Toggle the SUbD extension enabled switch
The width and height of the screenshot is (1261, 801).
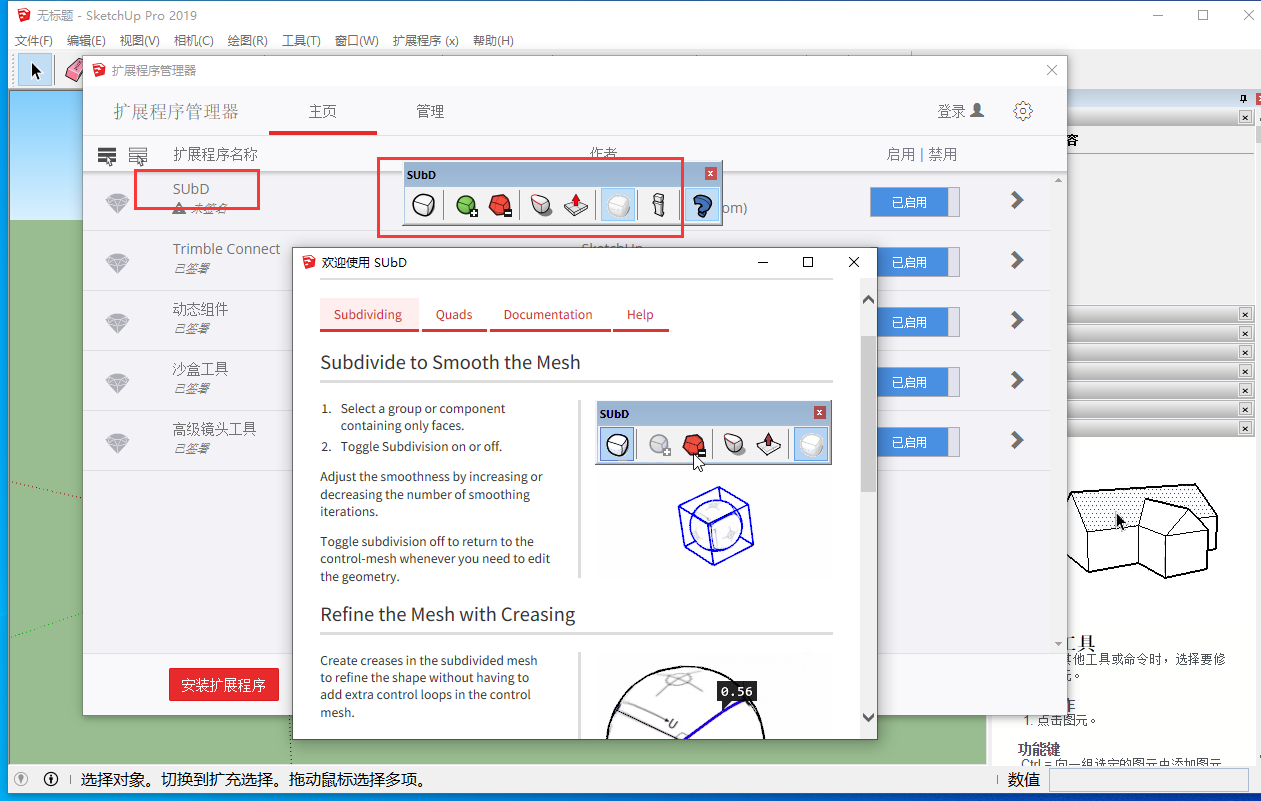914,202
